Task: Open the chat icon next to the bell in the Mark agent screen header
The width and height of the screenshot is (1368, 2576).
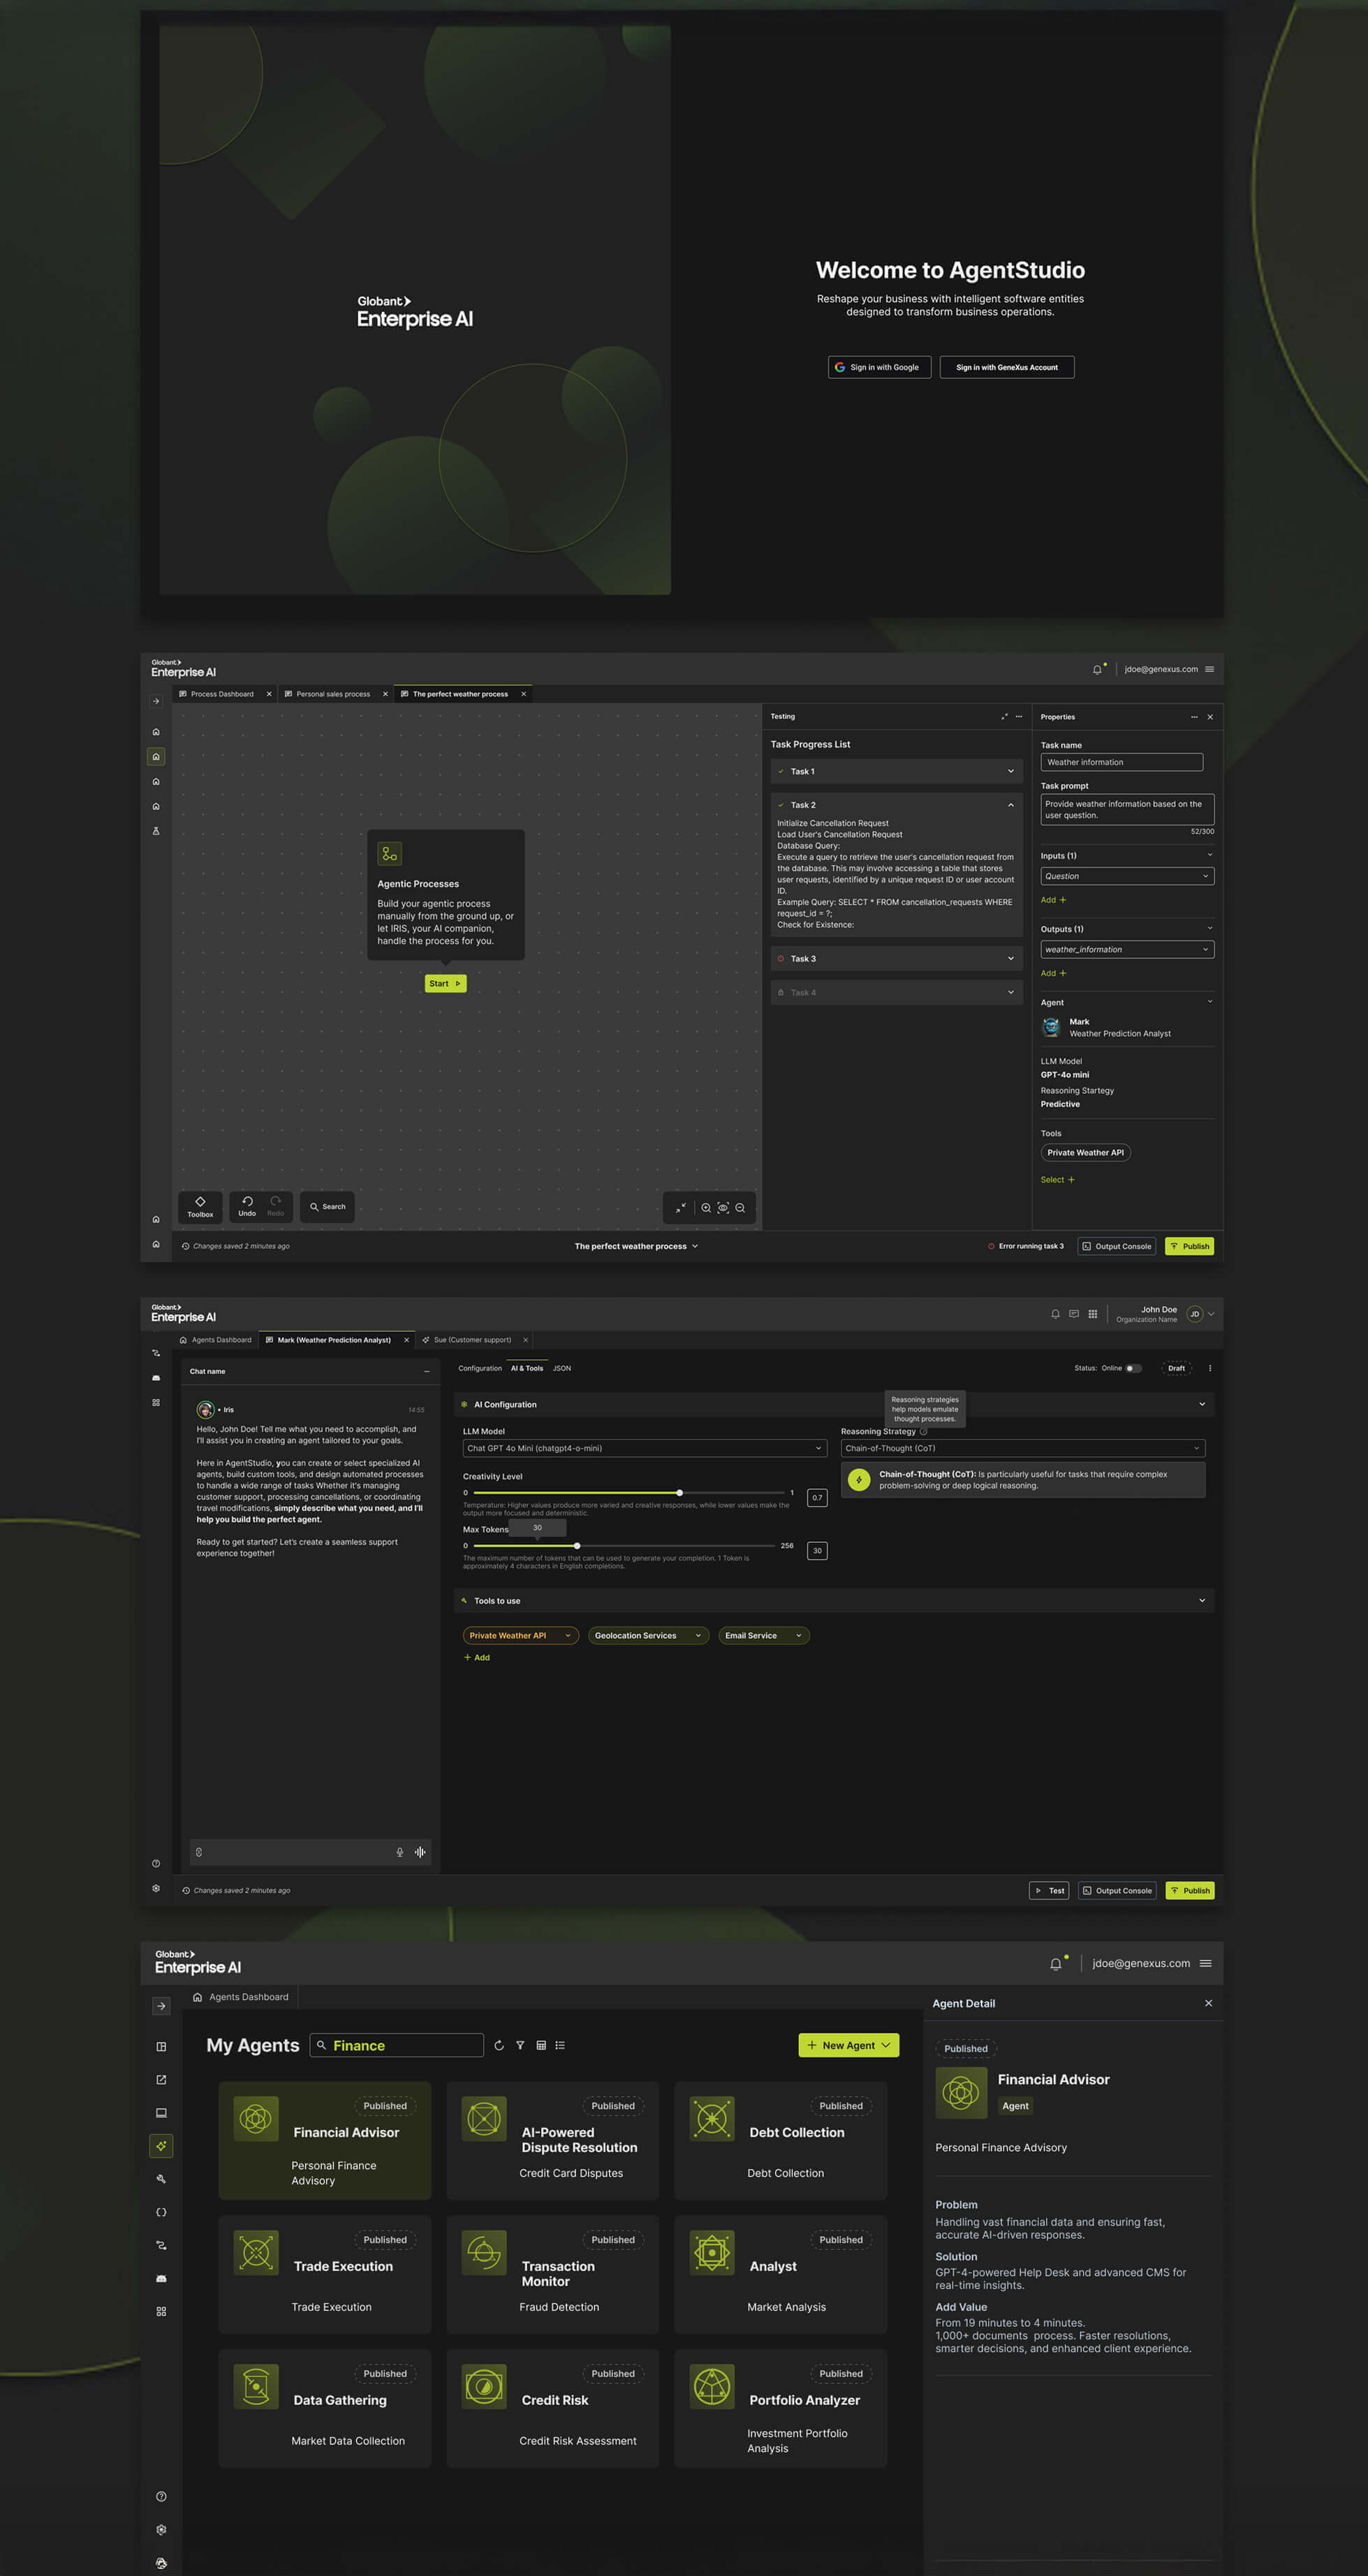Action: coord(1074,1314)
